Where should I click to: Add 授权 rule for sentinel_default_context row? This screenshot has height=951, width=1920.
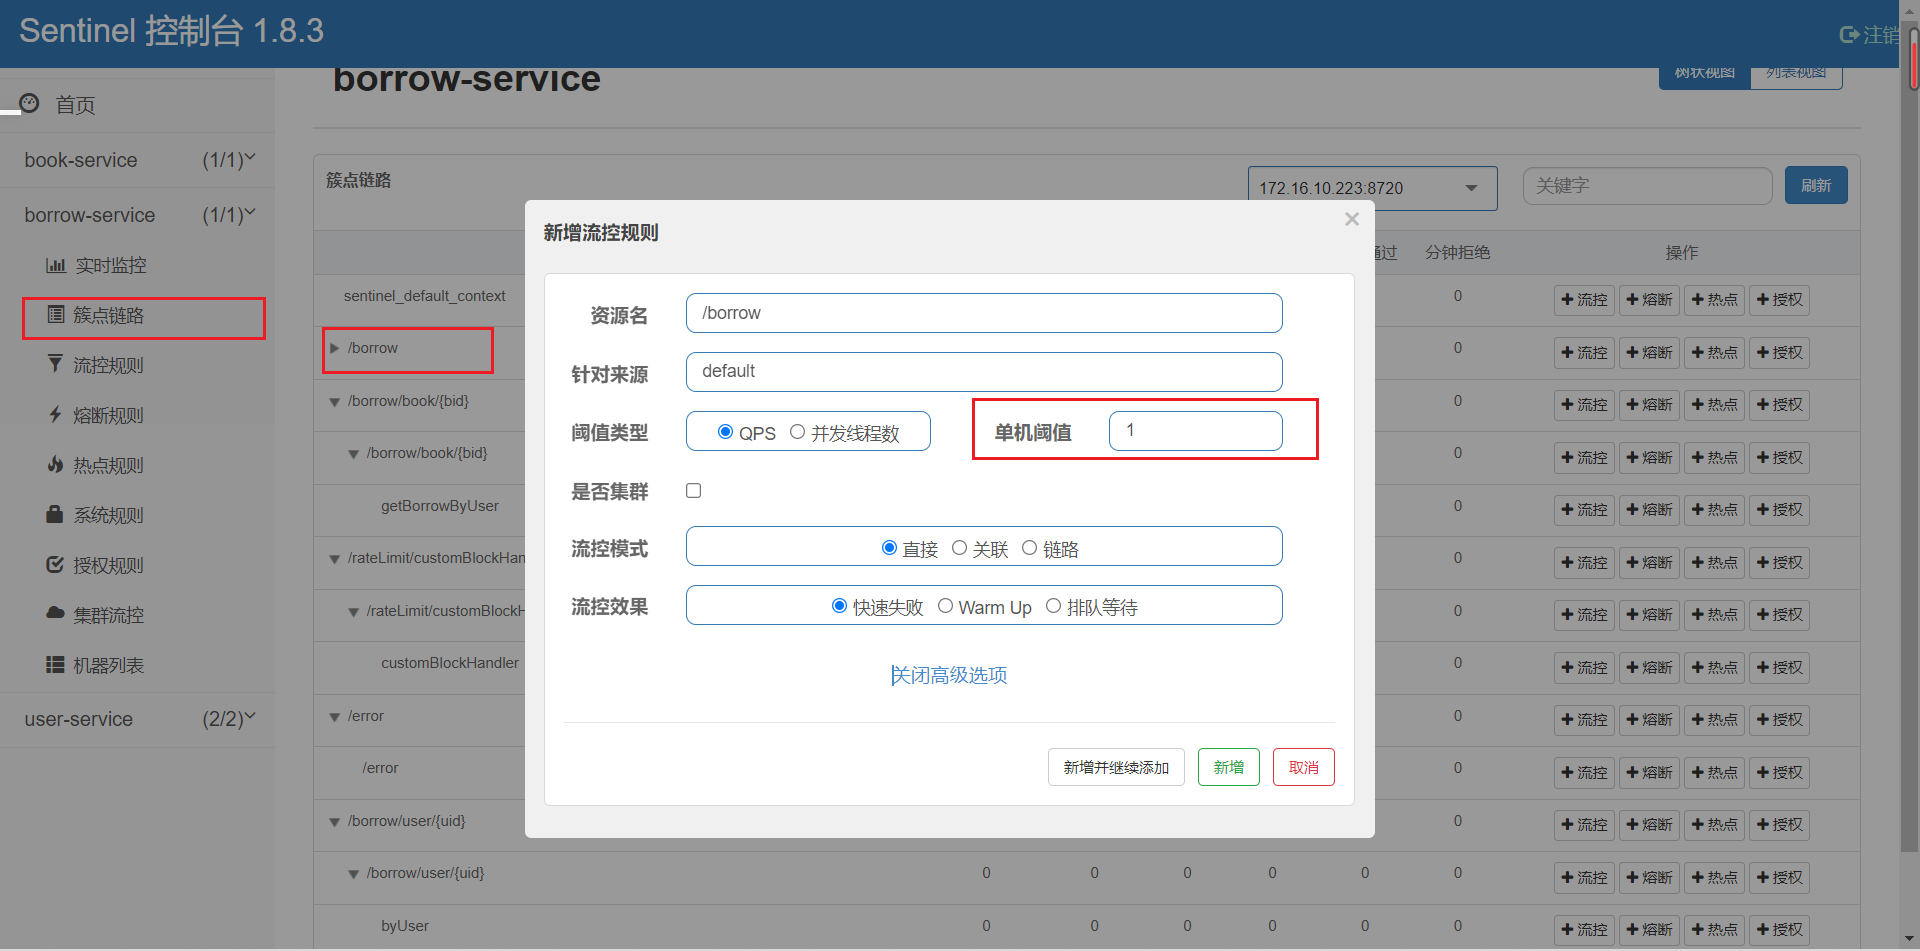pyautogui.click(x=1779, y=300)
